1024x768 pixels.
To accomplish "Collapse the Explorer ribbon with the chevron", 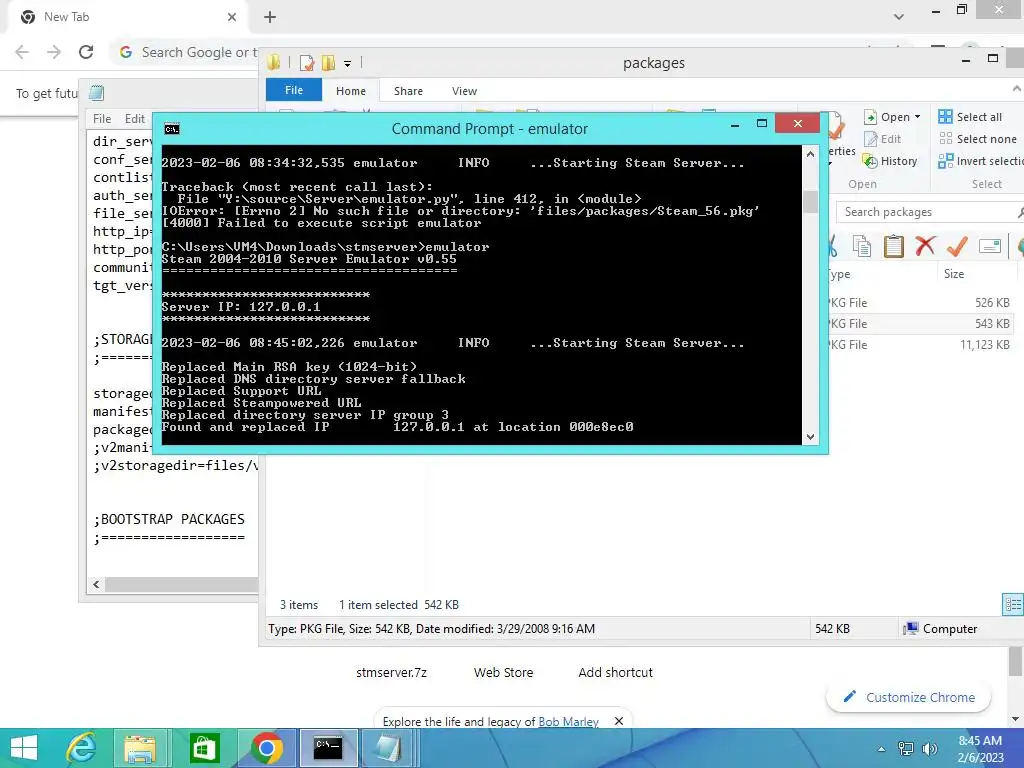I will click(1017, 88).
